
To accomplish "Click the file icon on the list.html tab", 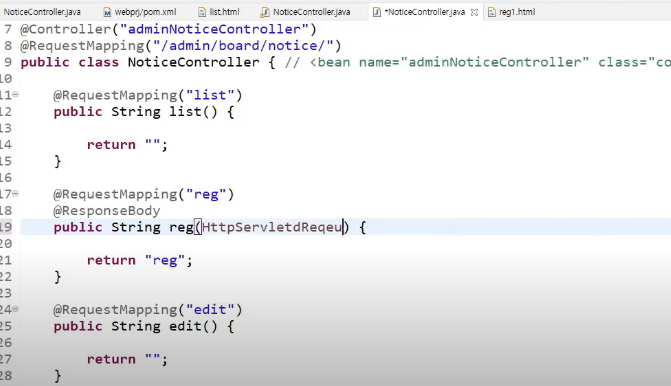I will point(202,12).
